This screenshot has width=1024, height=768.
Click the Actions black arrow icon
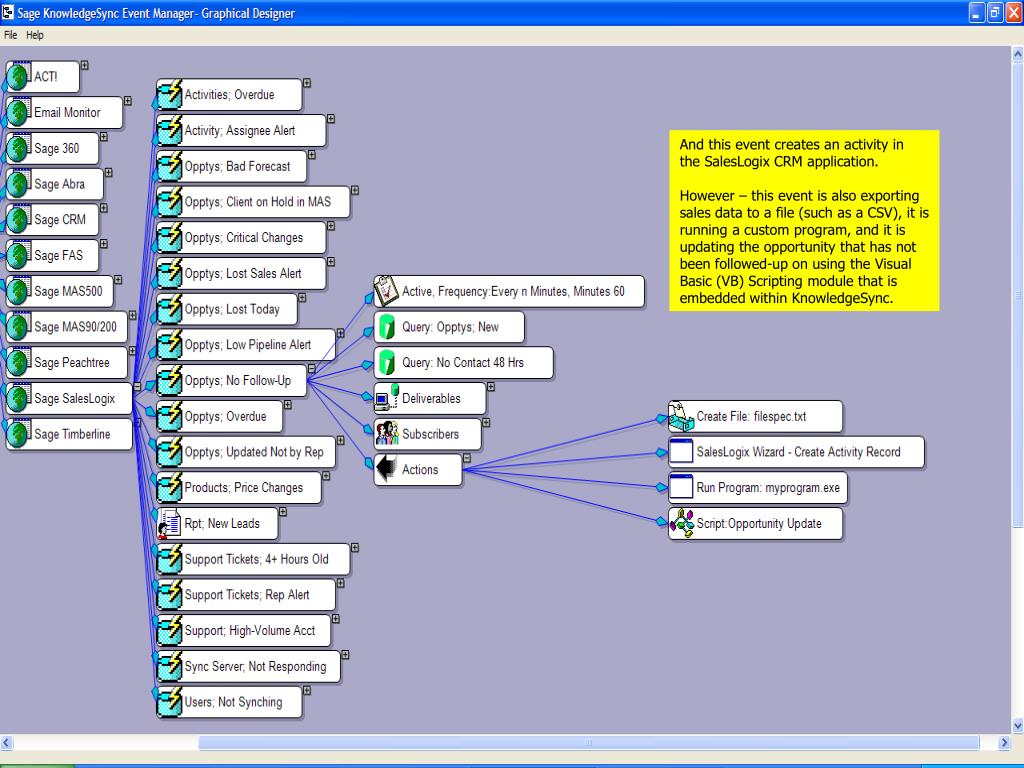click(x=387, y=470)
